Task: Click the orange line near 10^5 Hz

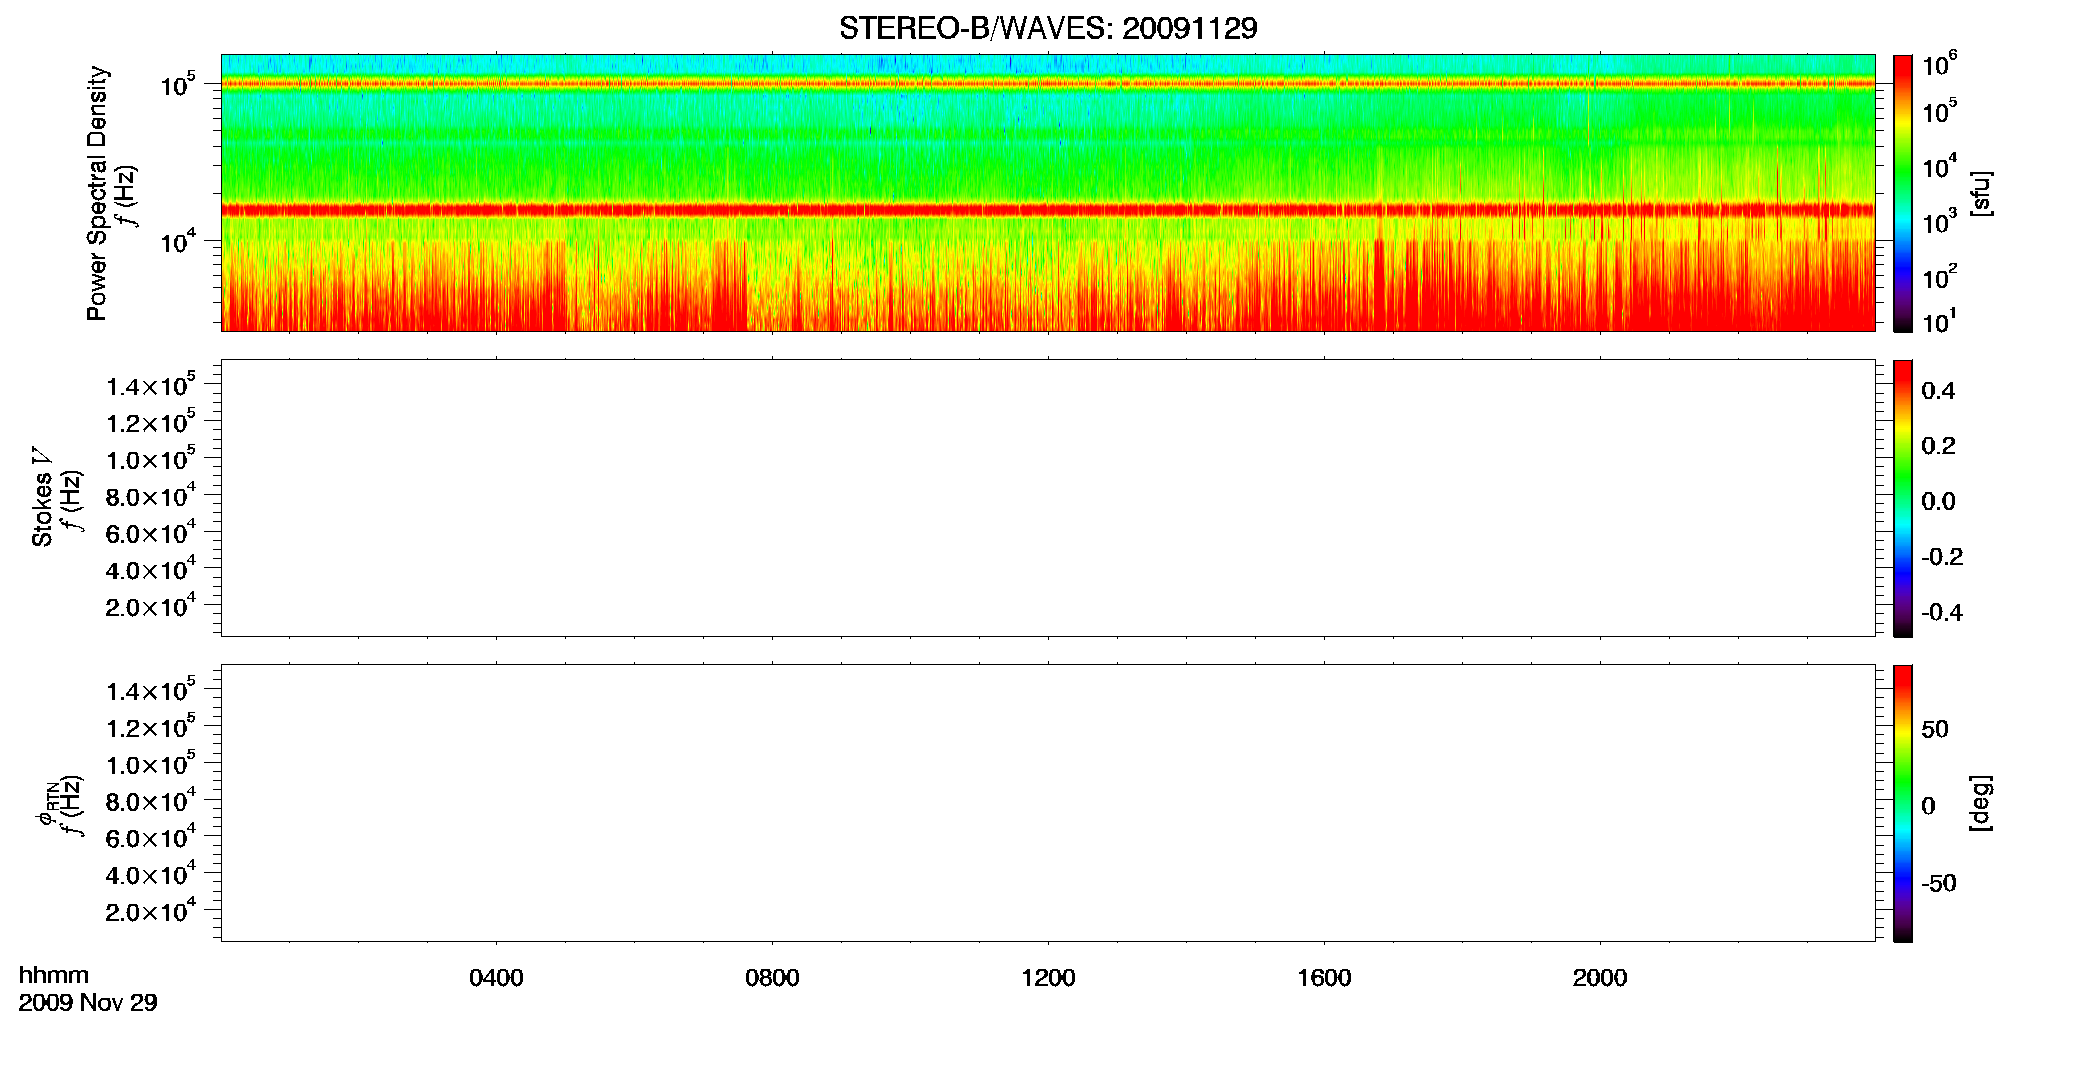Action: (1048, 84)
